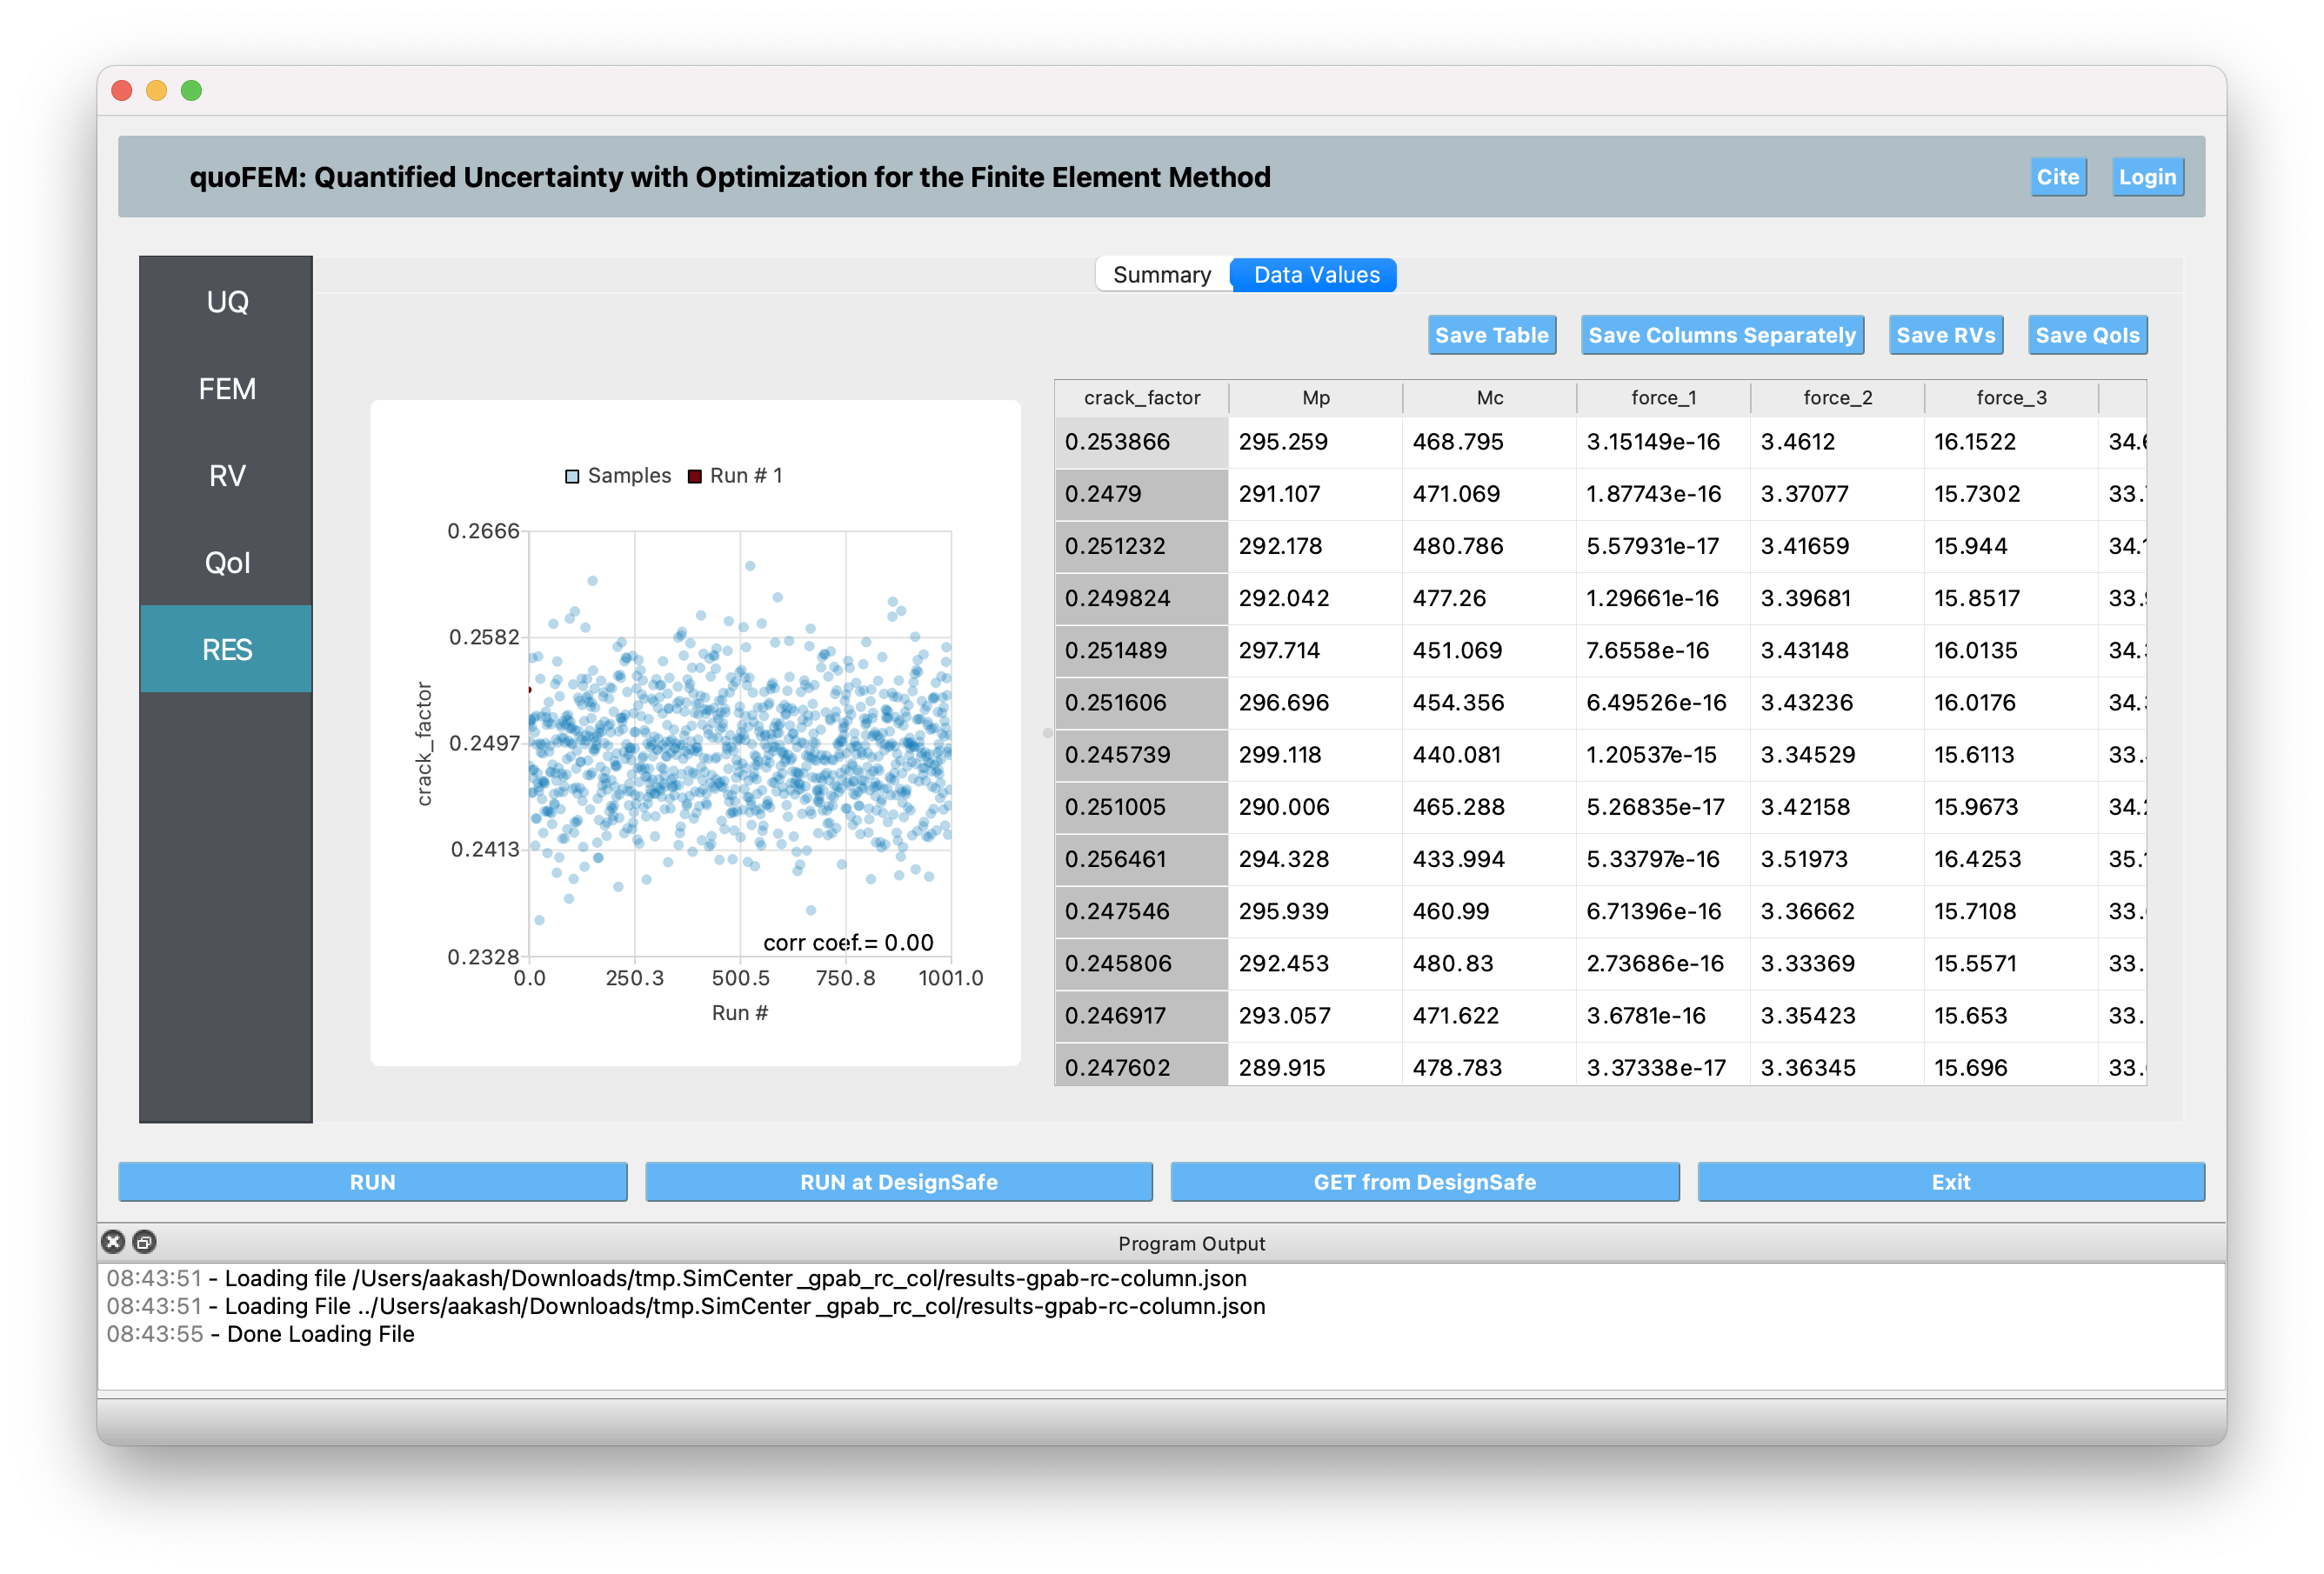Image resolution: width=2324 pixels, height=1574 pixels.
Task: Click Mp cell 295.259
Action: 1315,442
